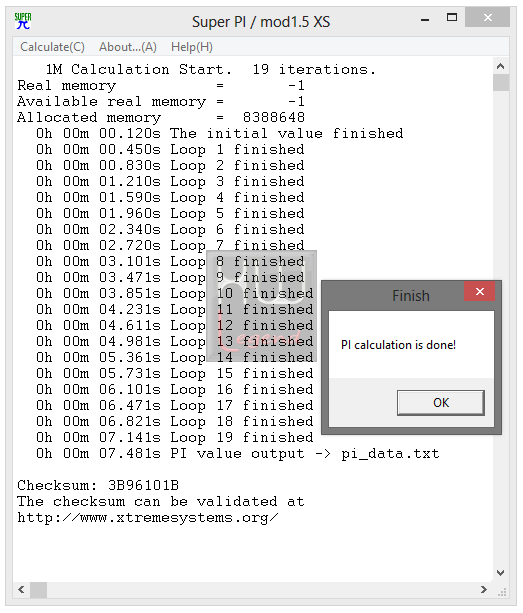
Task: Maximize the Super PI window
Action: click(x=452, y=18)
